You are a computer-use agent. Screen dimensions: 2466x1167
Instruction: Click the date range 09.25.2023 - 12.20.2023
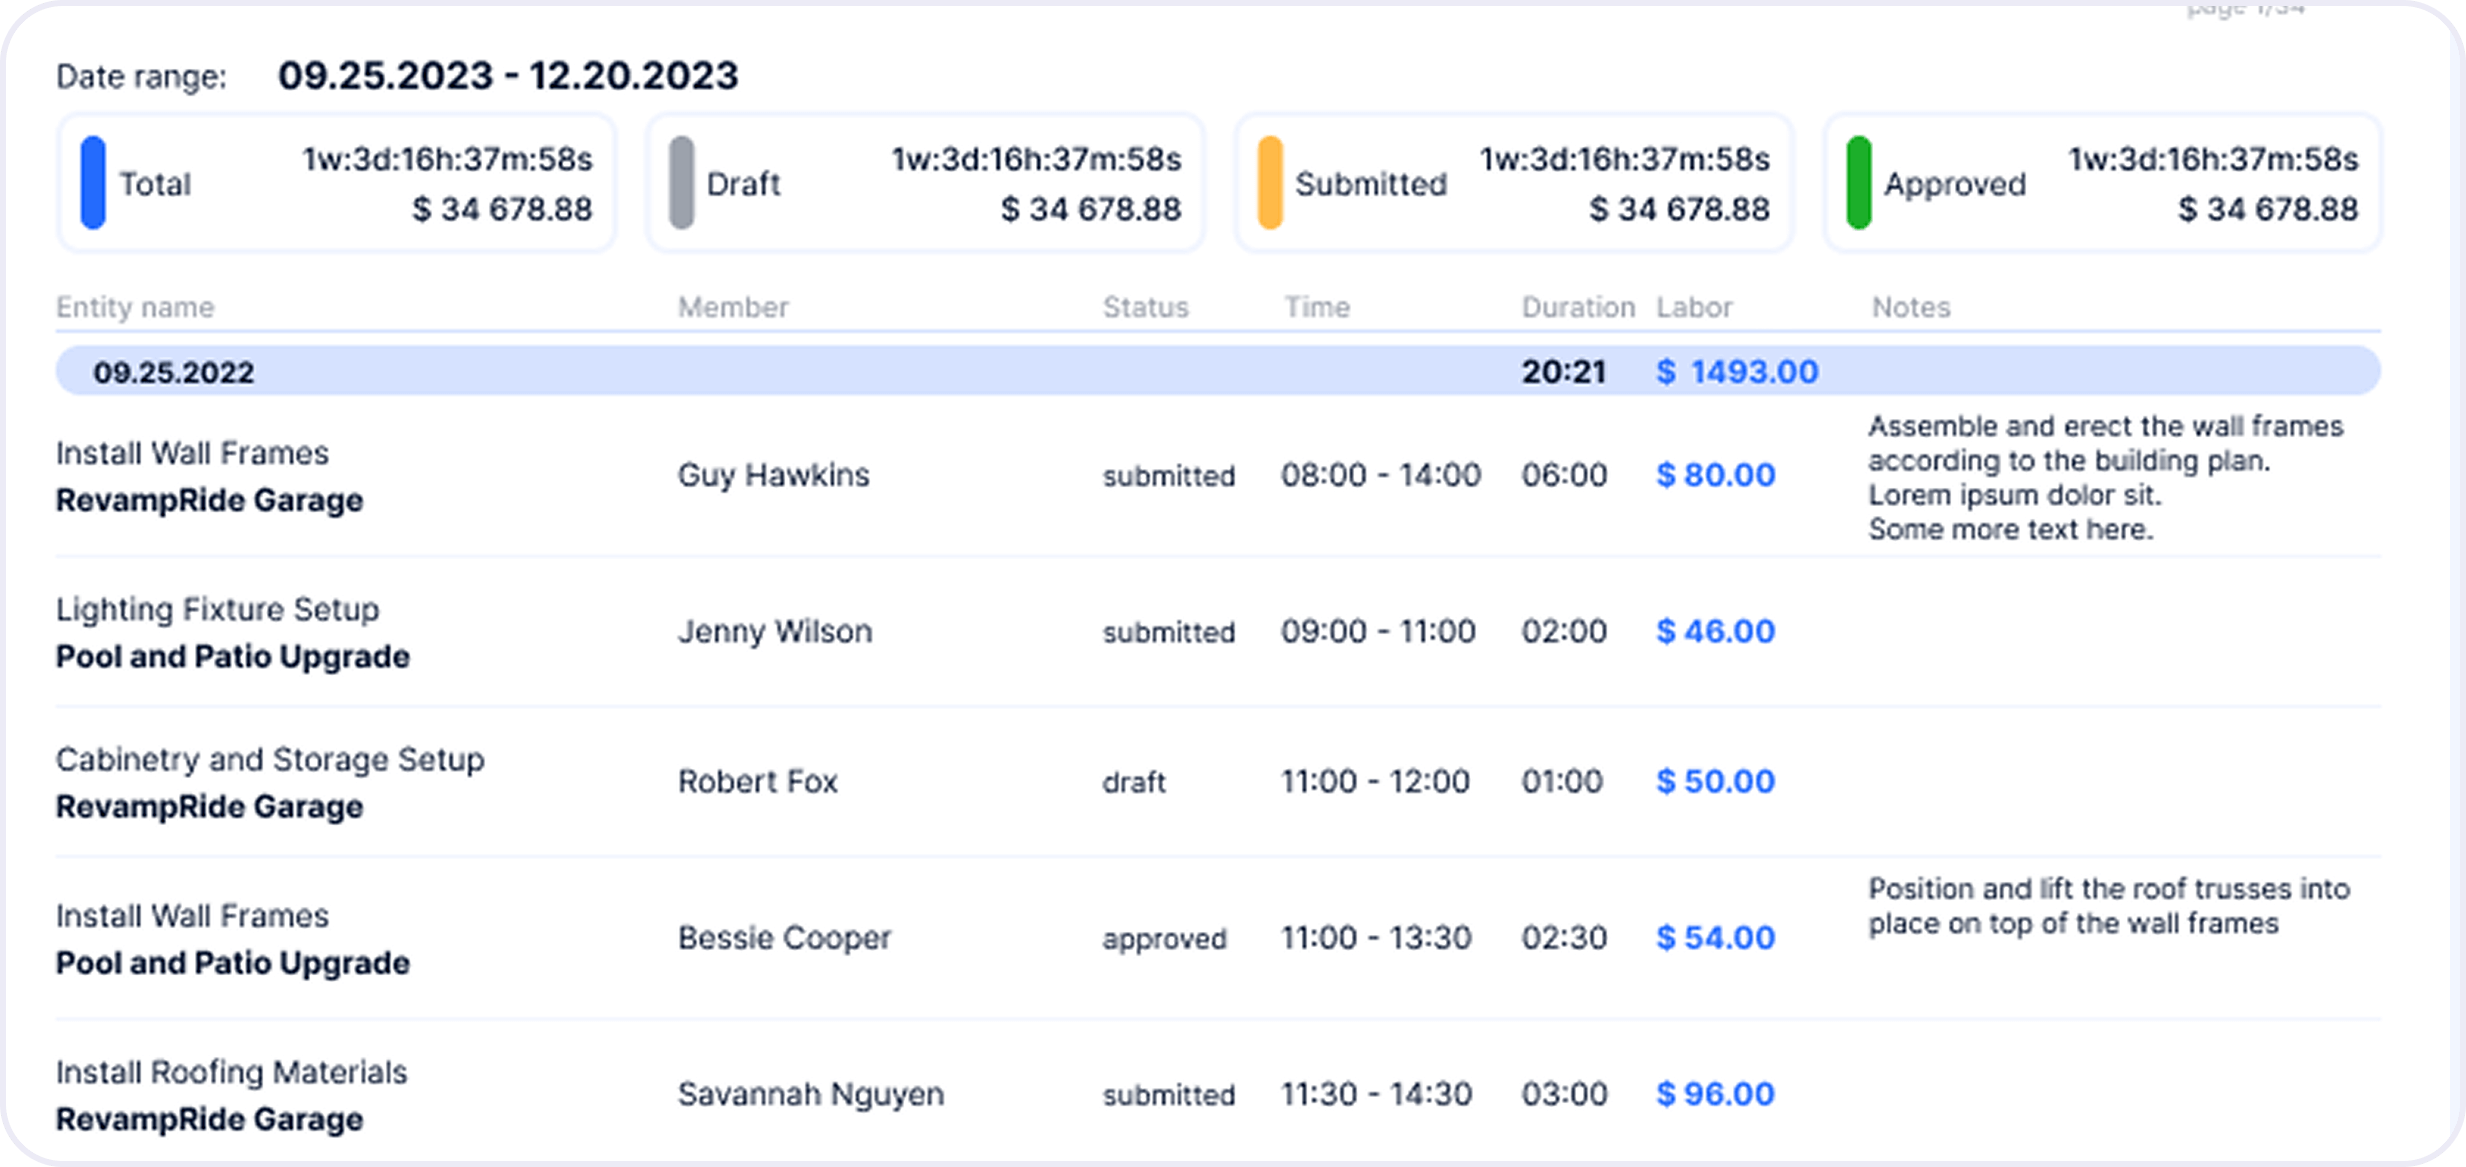pos(508,76)
